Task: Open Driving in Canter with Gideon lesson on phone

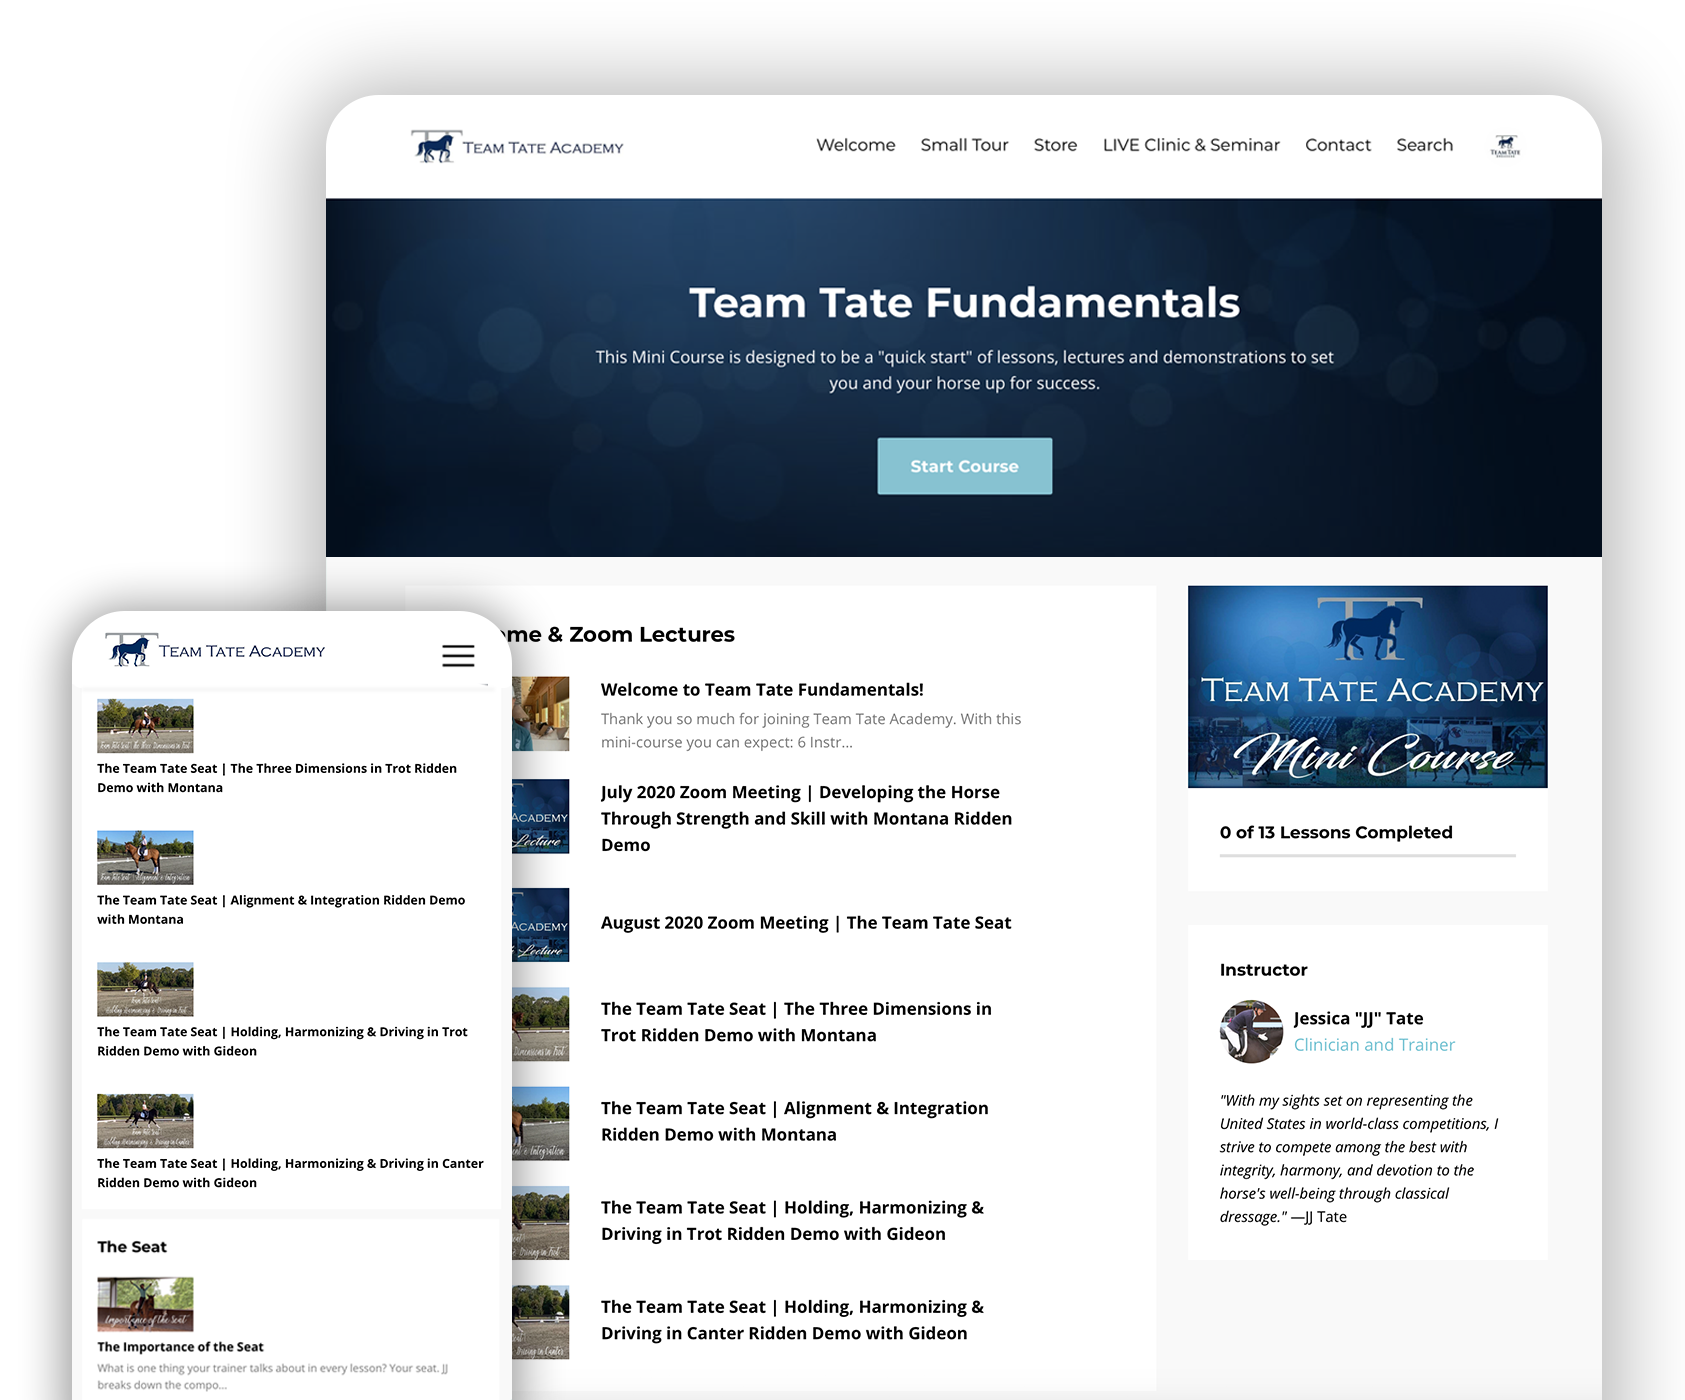Action: (290, 1173)
